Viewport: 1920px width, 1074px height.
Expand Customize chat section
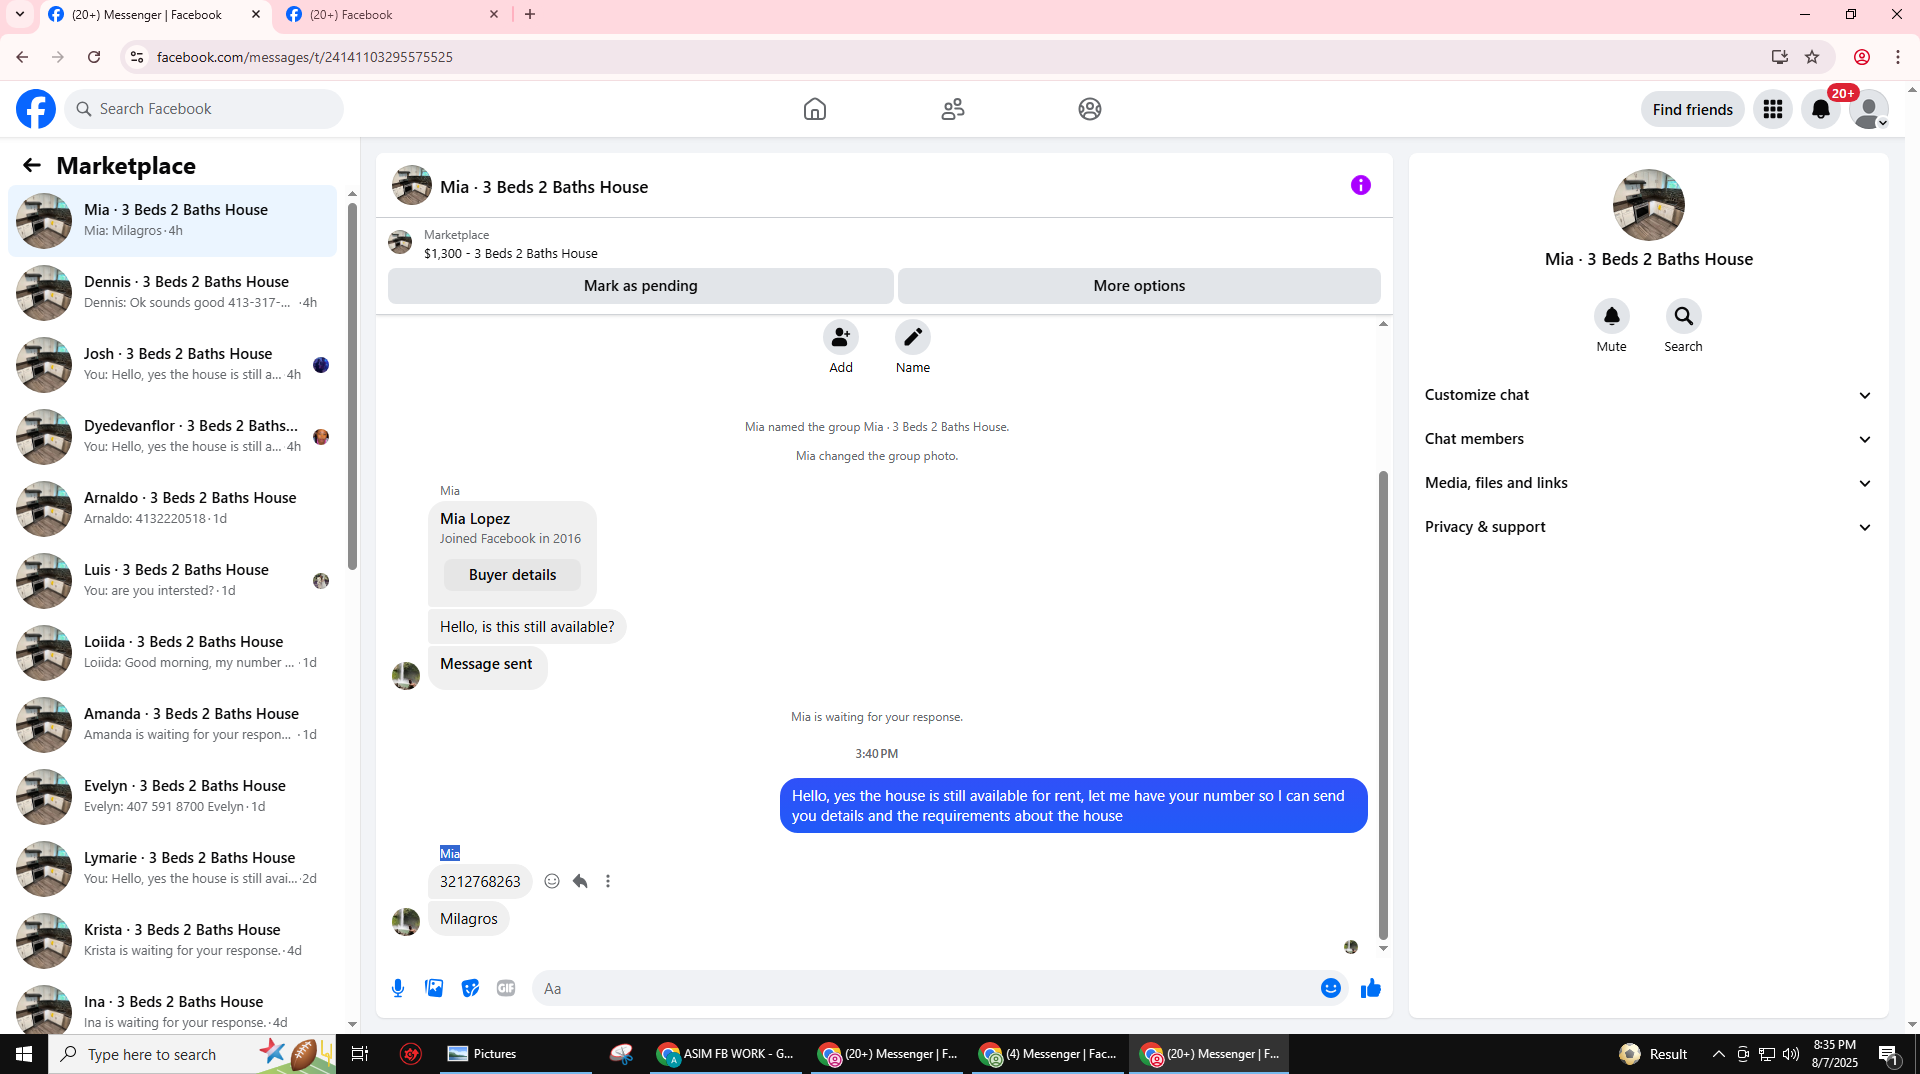click(x=1648, y=395)
